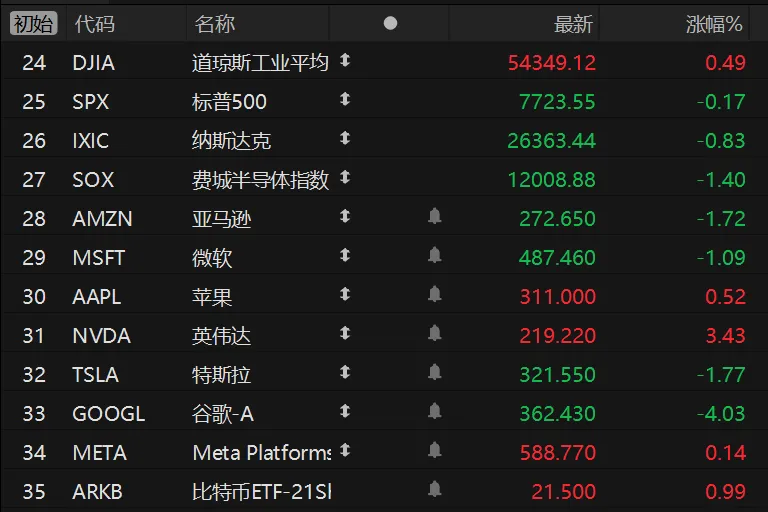Click the up-down arrow icon in TSLA row

(x=345, y=372)
